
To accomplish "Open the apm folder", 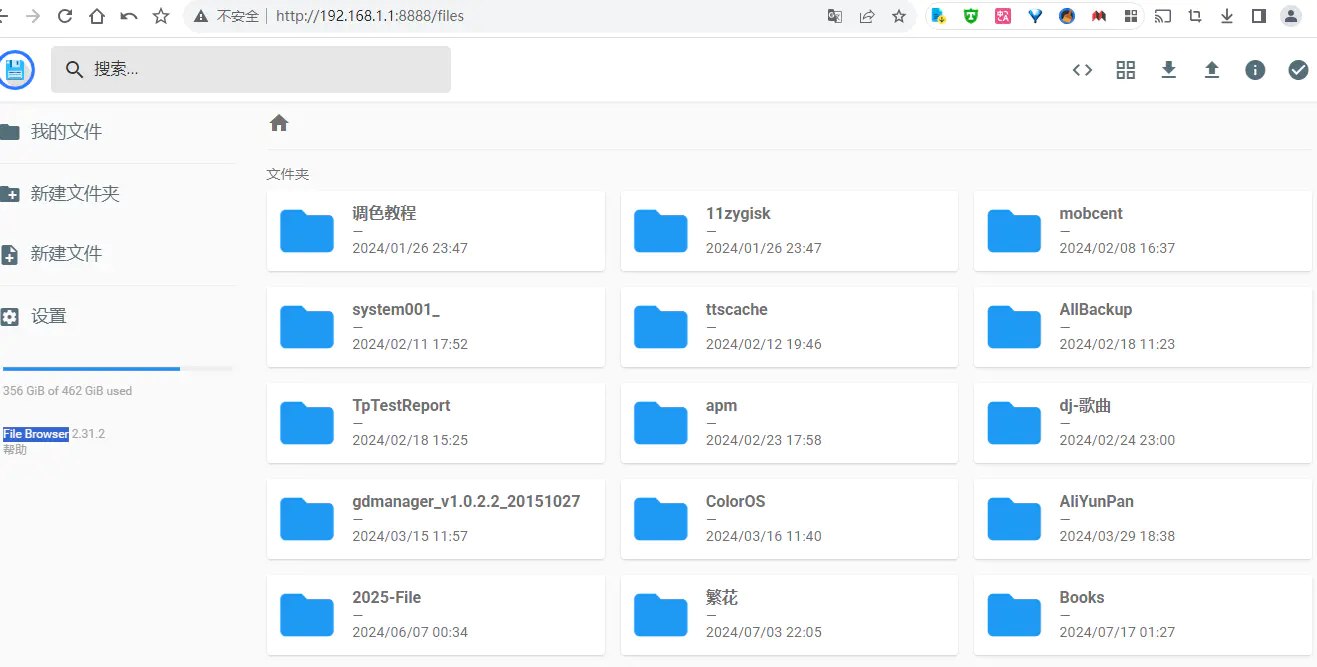I will tap(789, 423).
